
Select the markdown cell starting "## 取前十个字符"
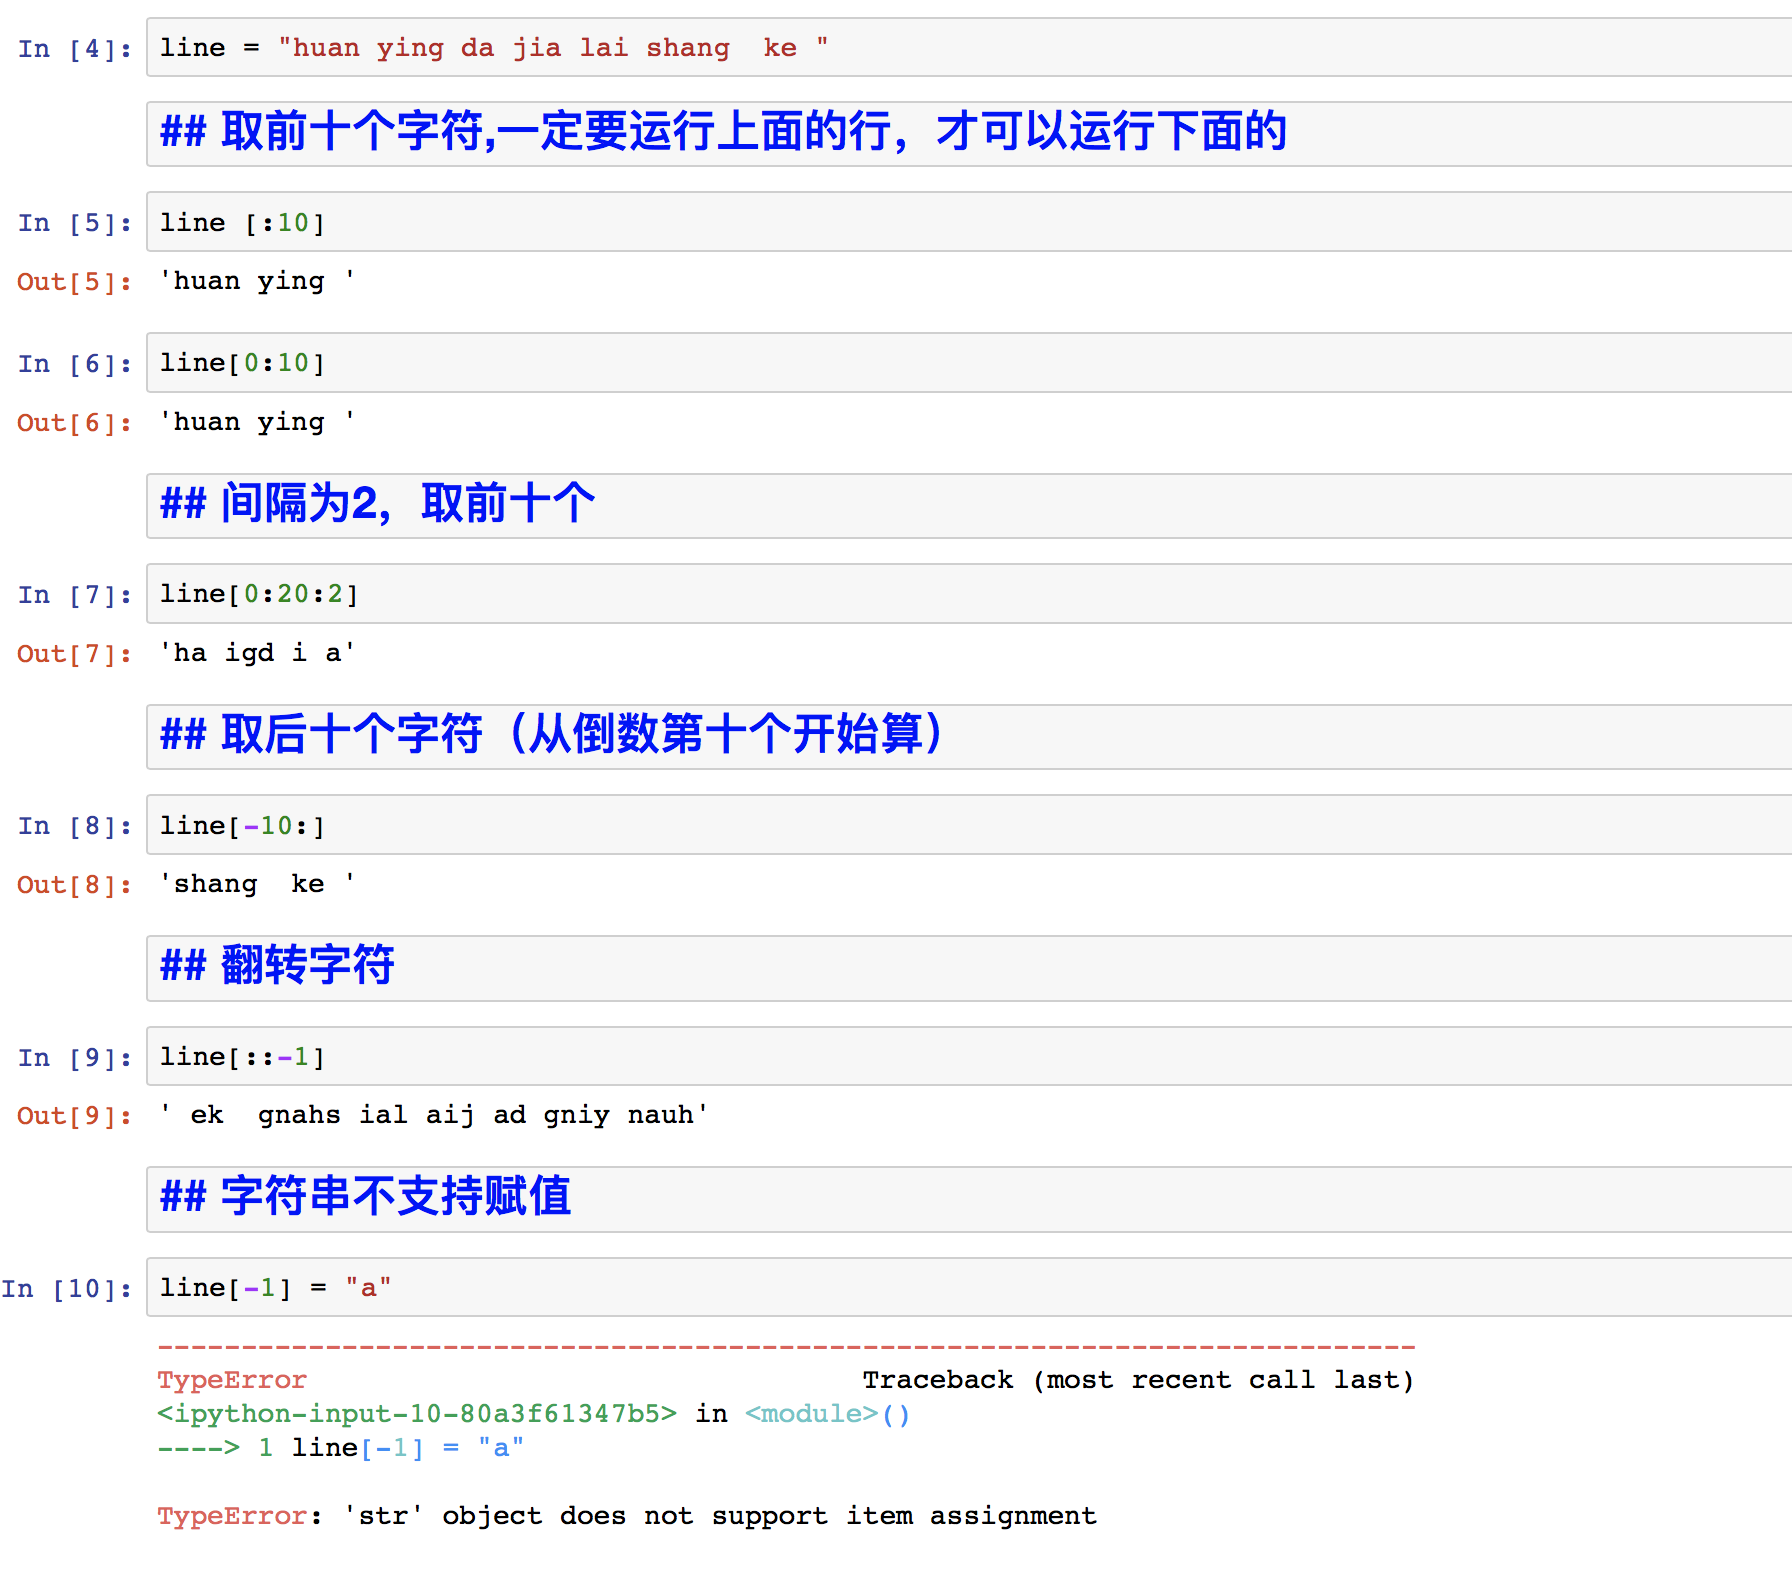pos(969,133)
